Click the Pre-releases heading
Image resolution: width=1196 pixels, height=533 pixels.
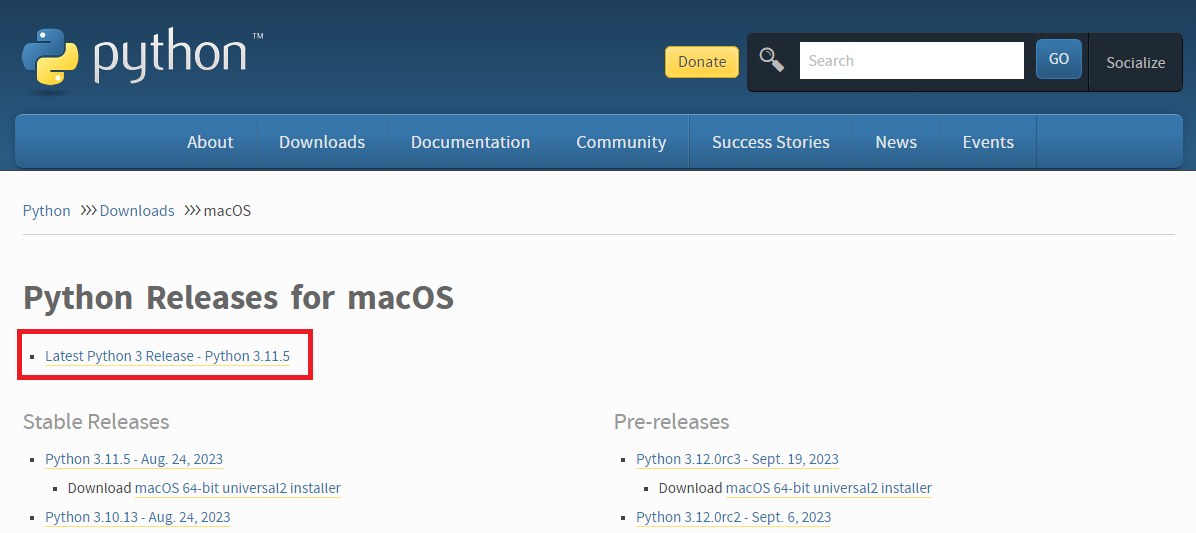click(671, 422)
